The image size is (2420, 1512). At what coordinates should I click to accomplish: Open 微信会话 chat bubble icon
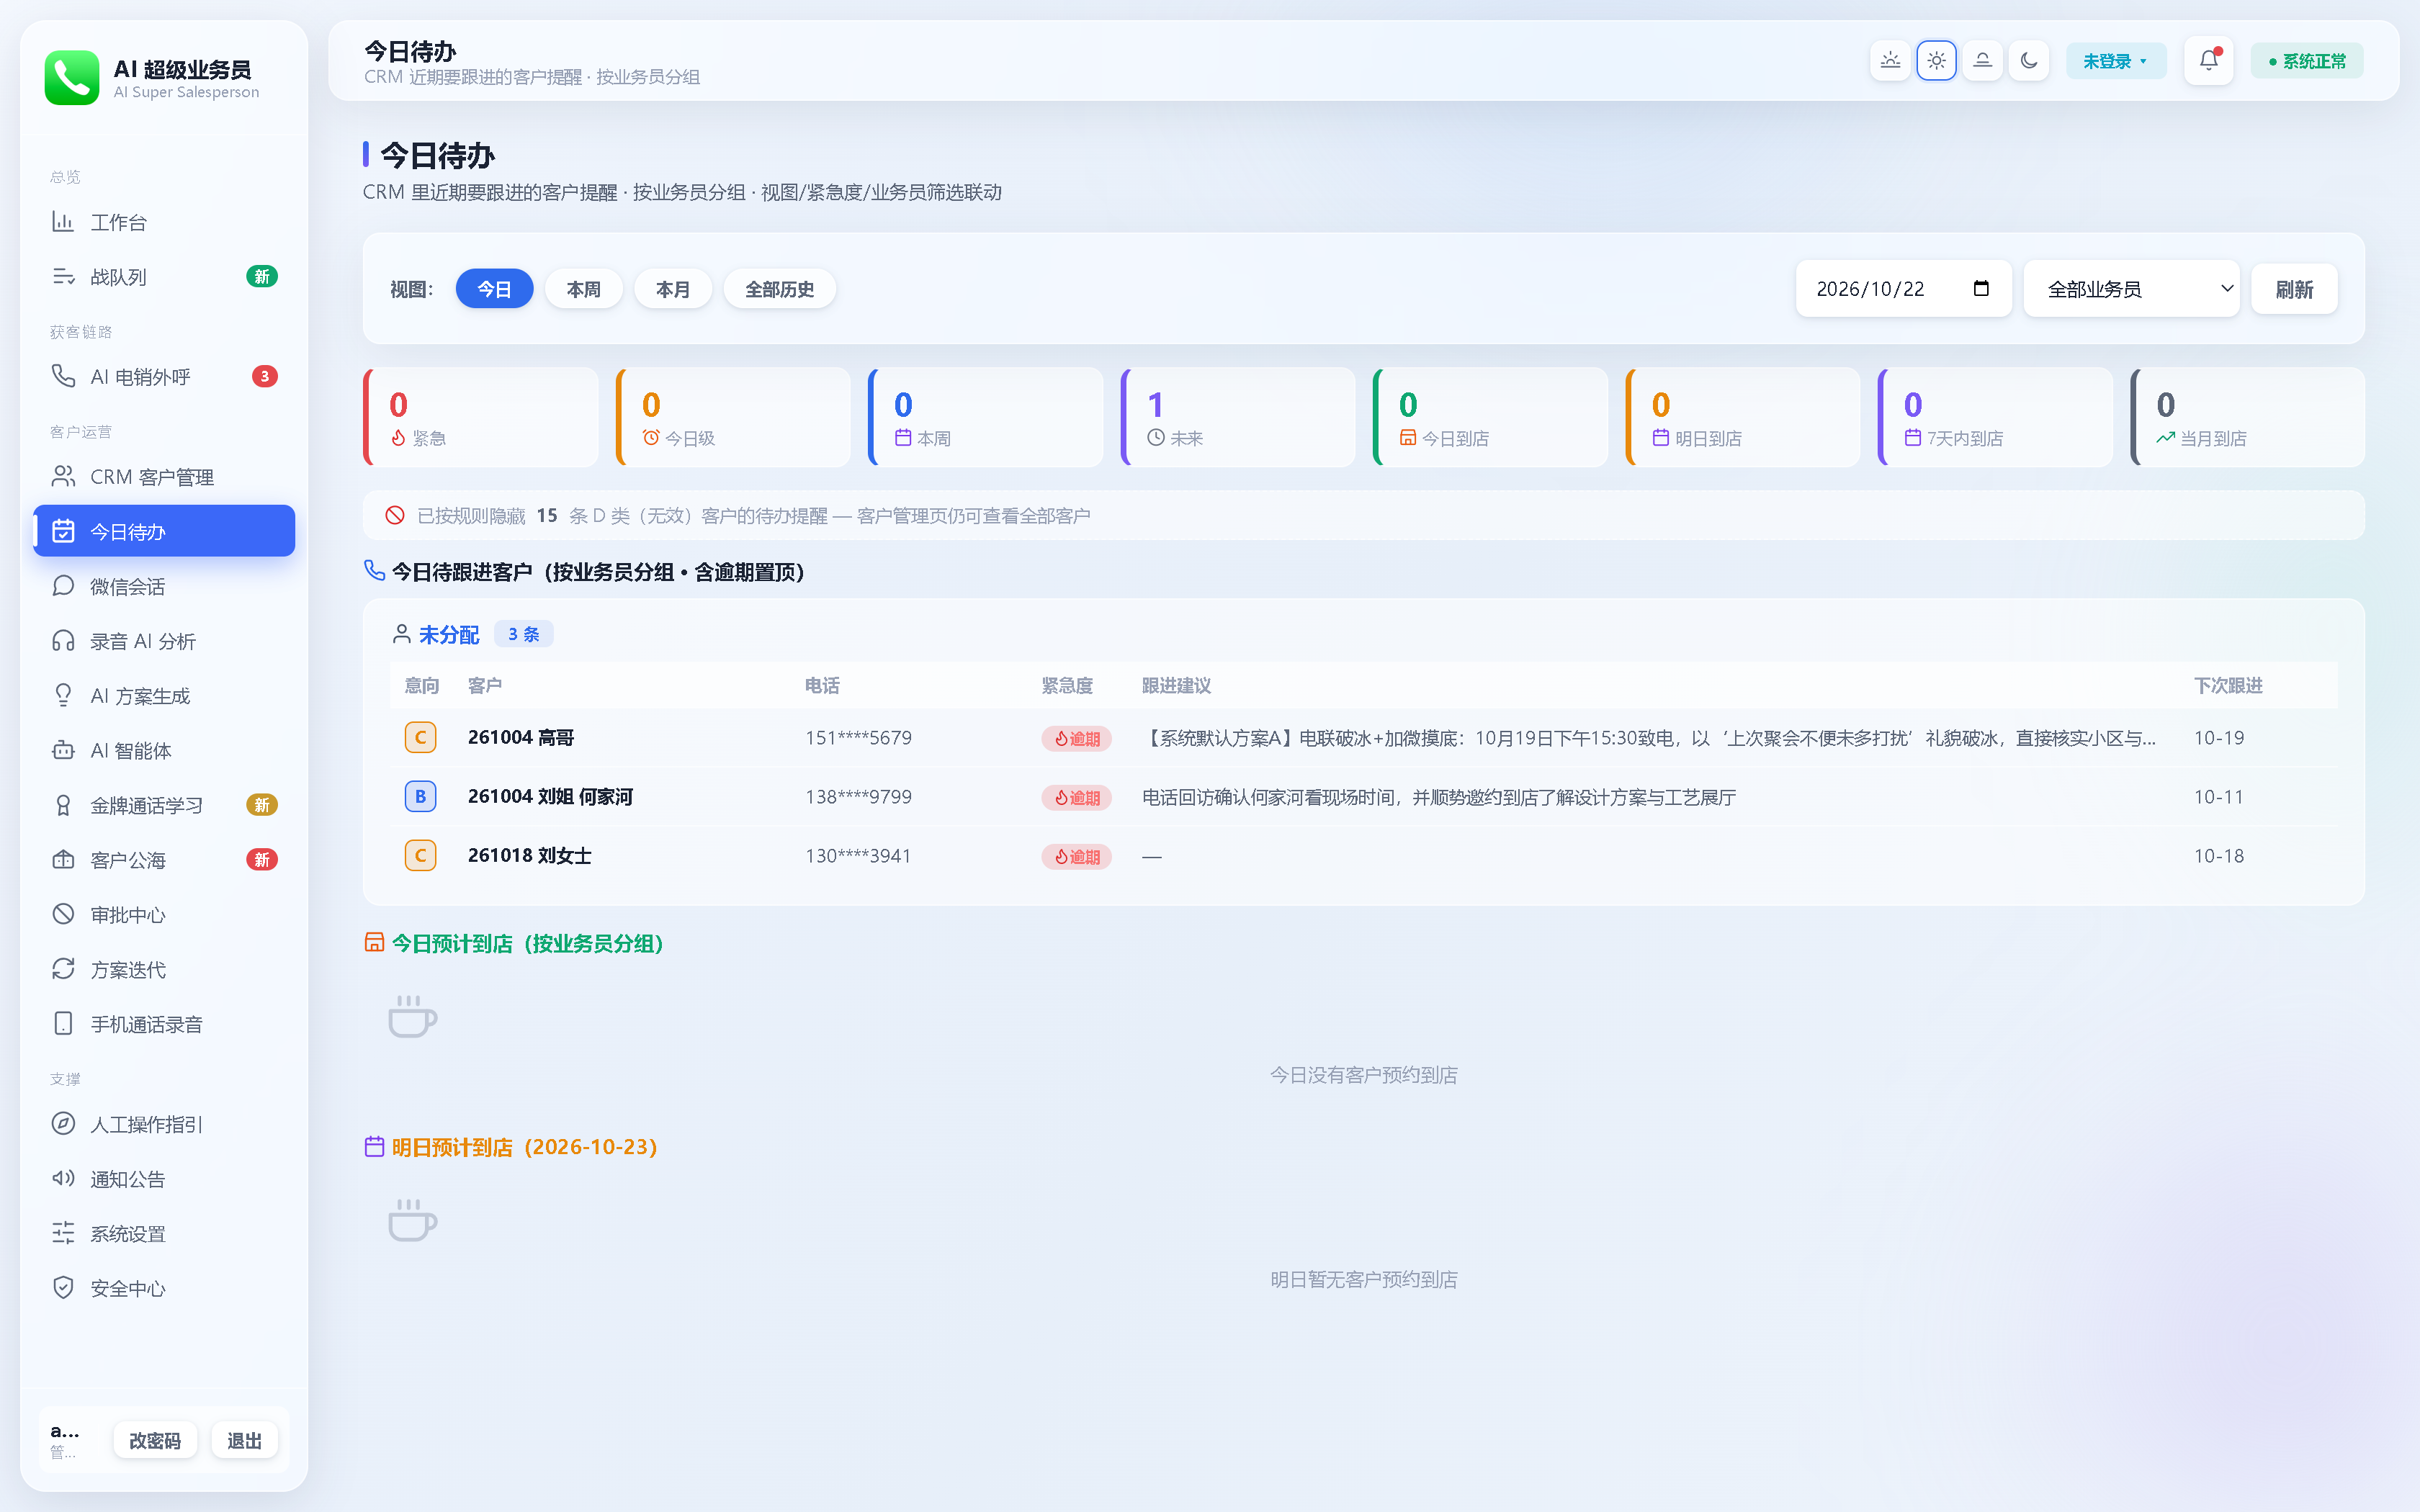(x=63, y=586)
